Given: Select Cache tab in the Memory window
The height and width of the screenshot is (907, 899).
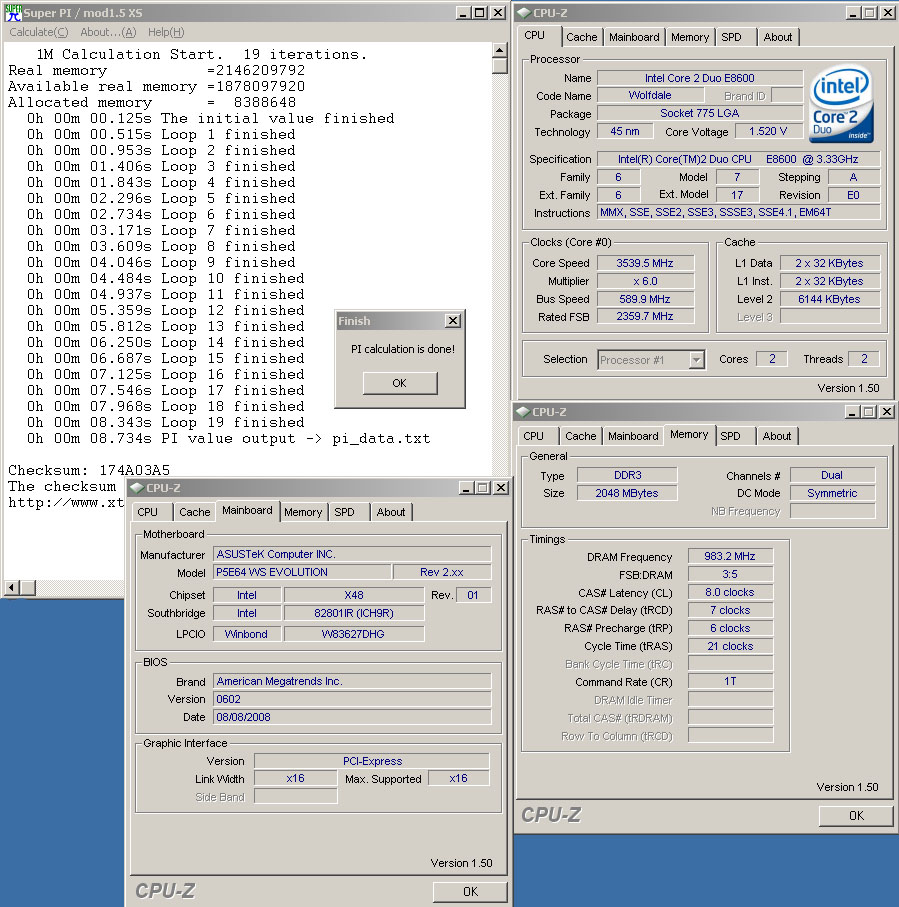Looking at the screenshot, I should click(580, 436).
